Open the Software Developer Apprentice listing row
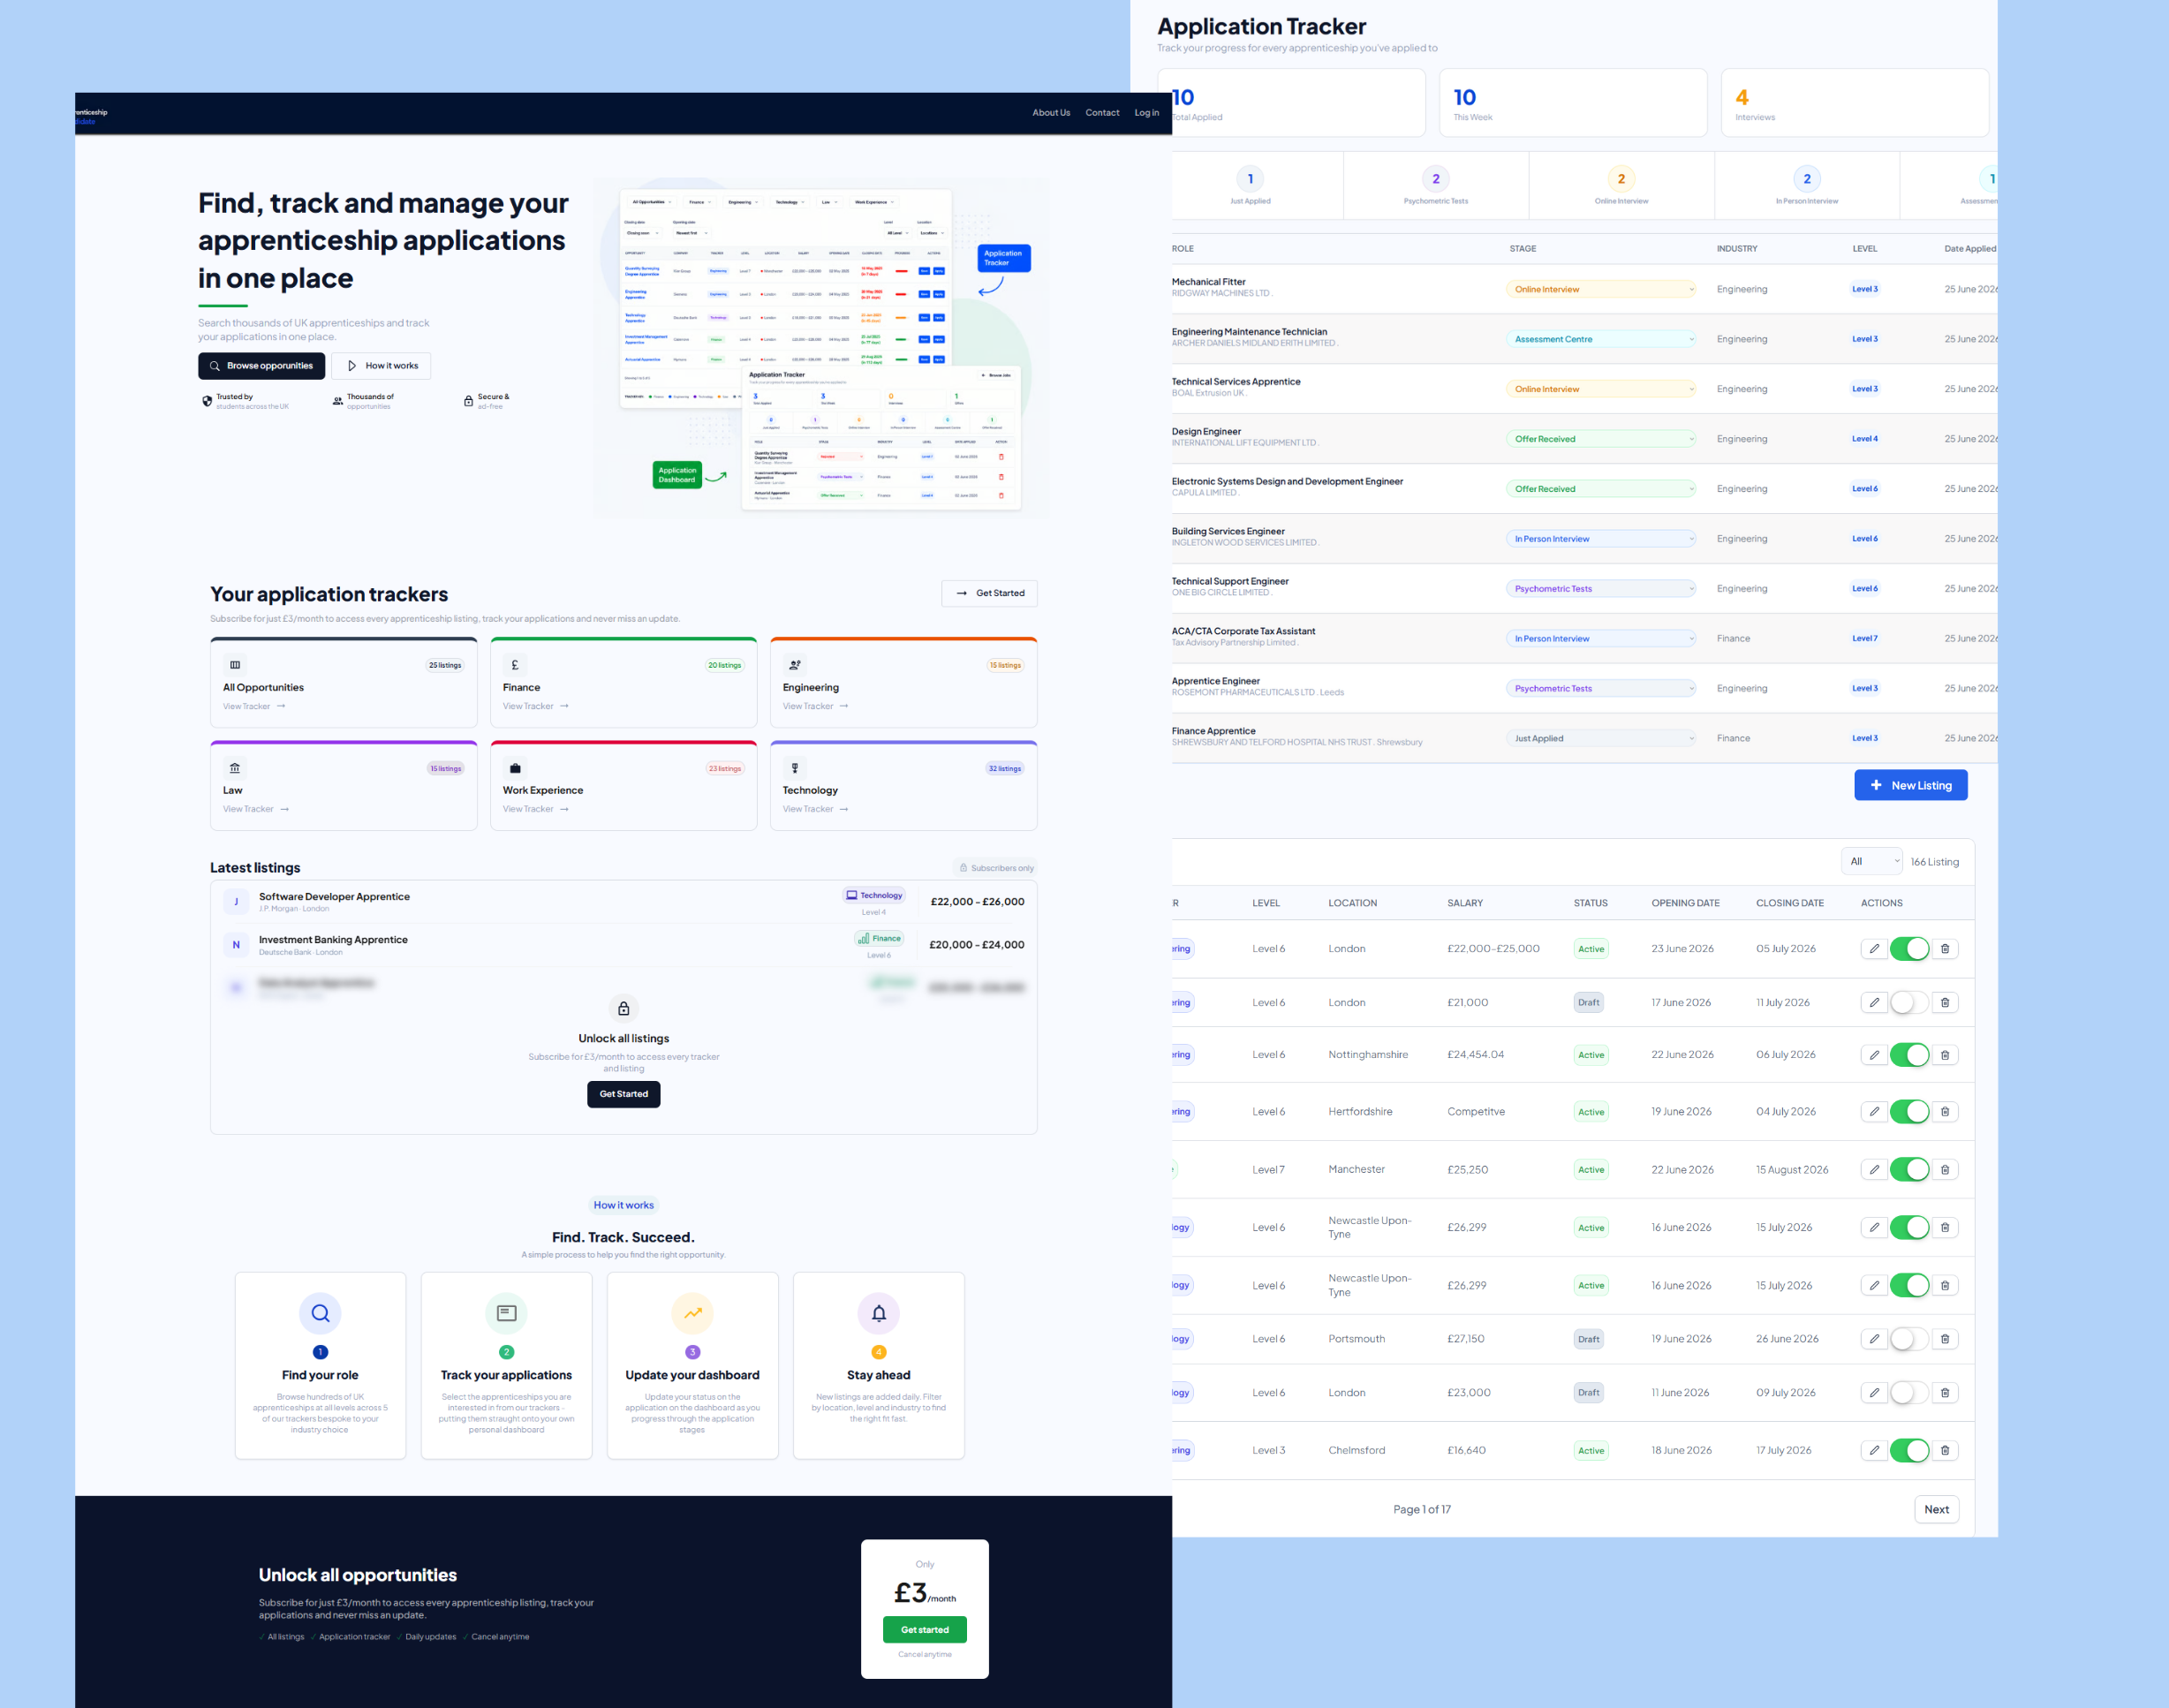This screenshot has width=2169, height=1708. (x=624, y=902)
